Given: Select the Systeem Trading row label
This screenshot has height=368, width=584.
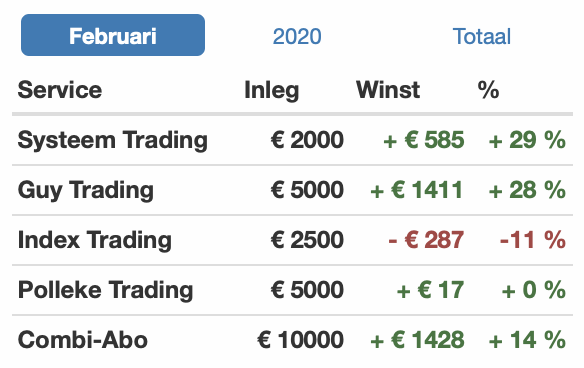Looking at the screenshot, I should click(x=112, y=140).
